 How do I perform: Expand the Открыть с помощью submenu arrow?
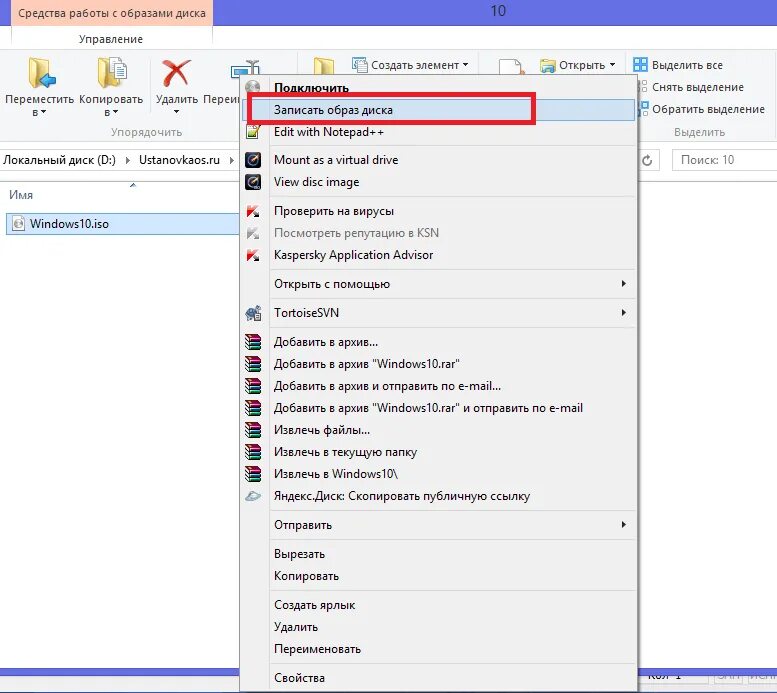coord(624,284)
